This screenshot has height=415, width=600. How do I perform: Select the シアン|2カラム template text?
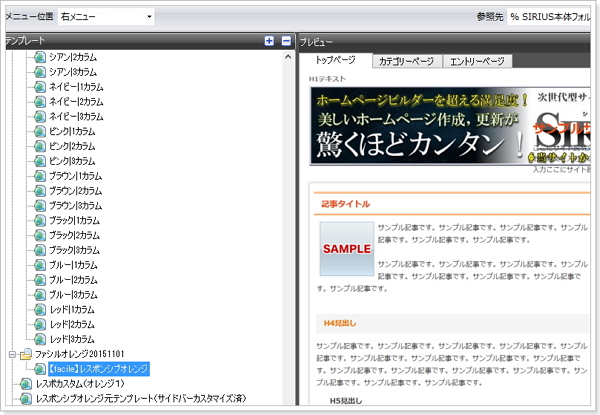(73, 57)
